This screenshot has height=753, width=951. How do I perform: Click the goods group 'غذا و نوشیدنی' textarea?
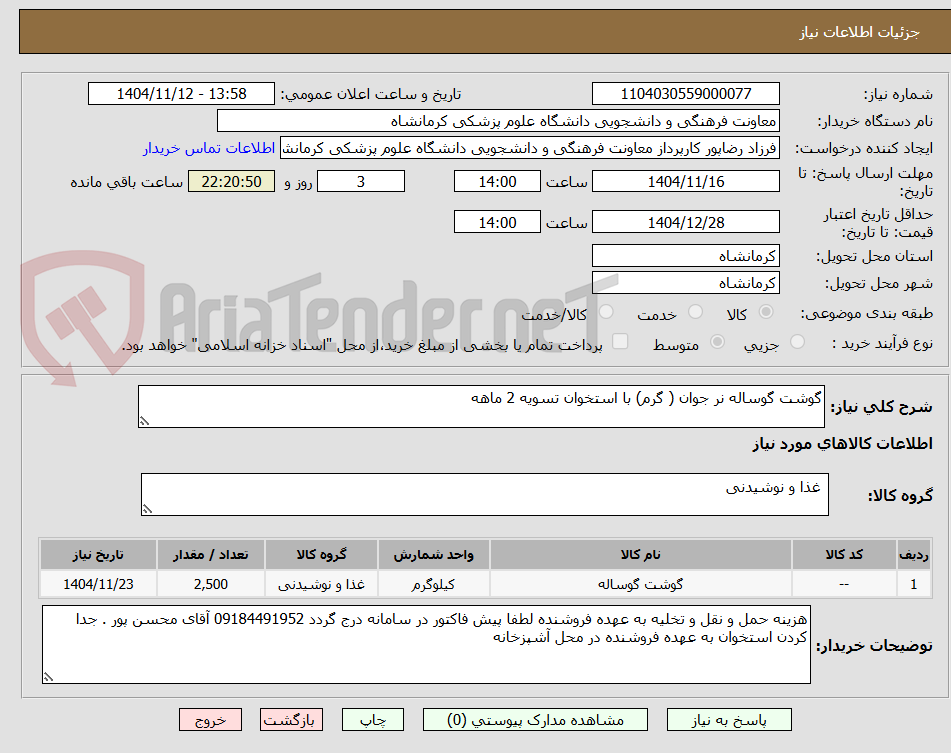coord(485,494)
